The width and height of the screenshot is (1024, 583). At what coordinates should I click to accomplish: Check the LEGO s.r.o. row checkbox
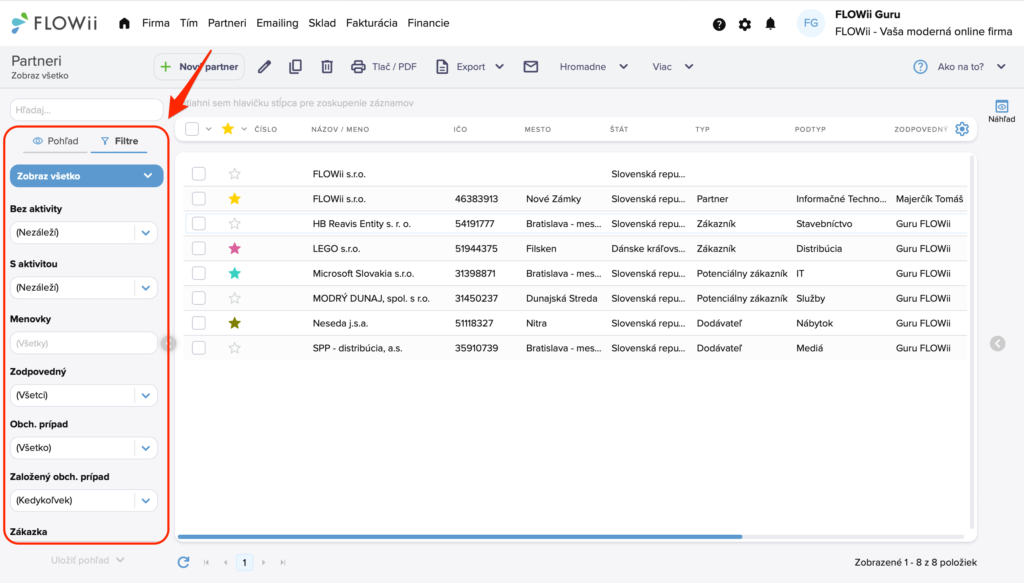pos(199,249)
